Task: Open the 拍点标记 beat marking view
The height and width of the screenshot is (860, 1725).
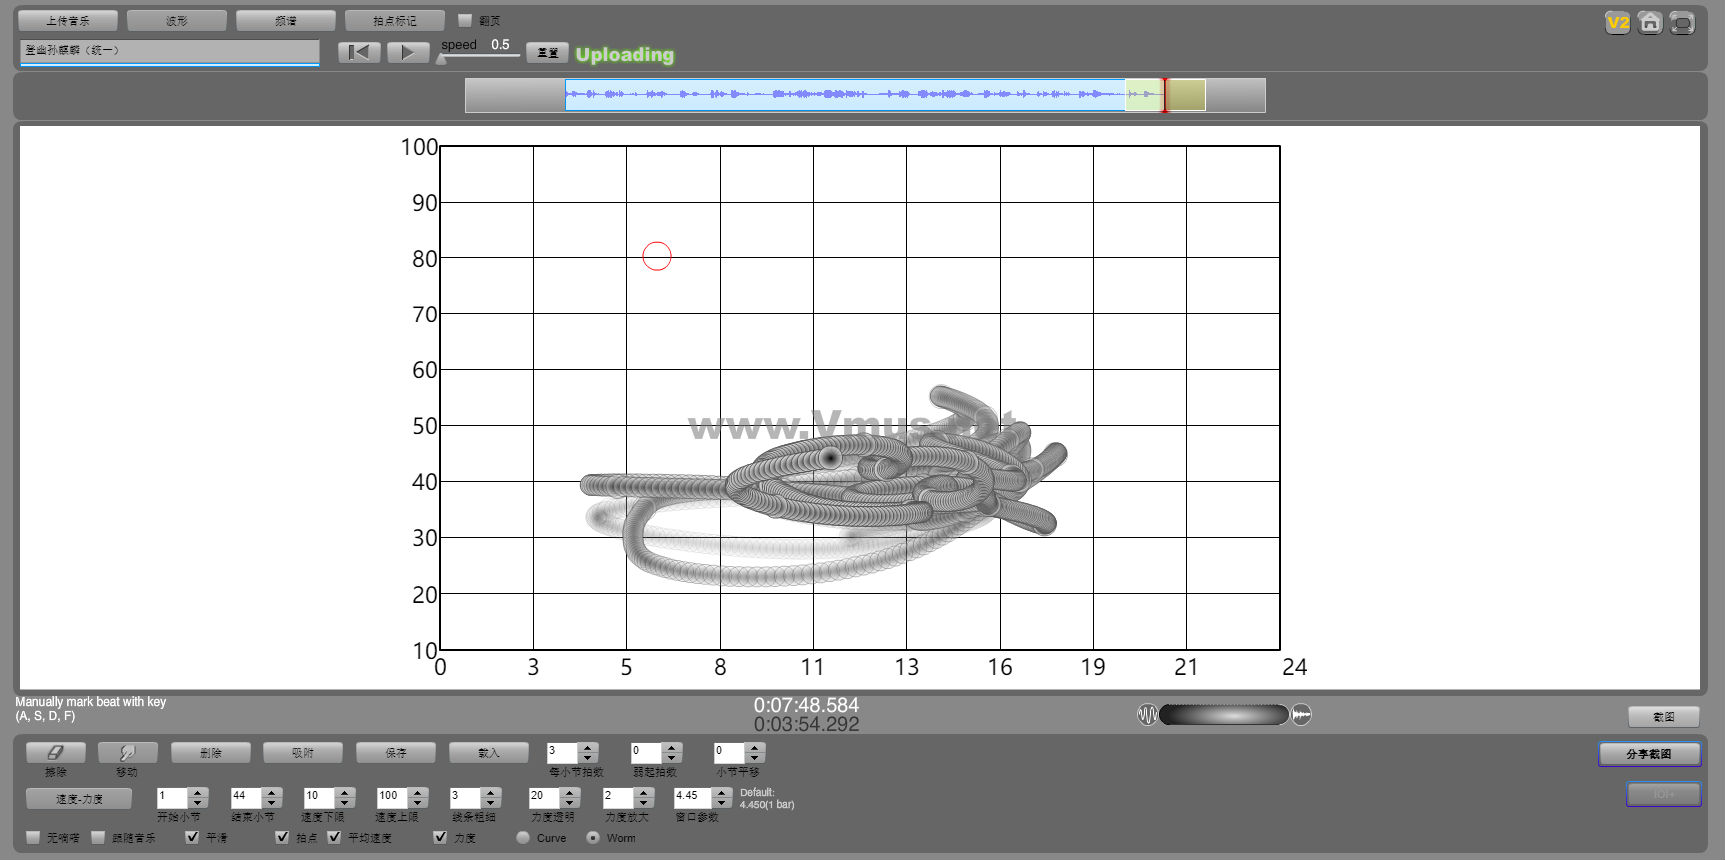Action: pos(395,20)
